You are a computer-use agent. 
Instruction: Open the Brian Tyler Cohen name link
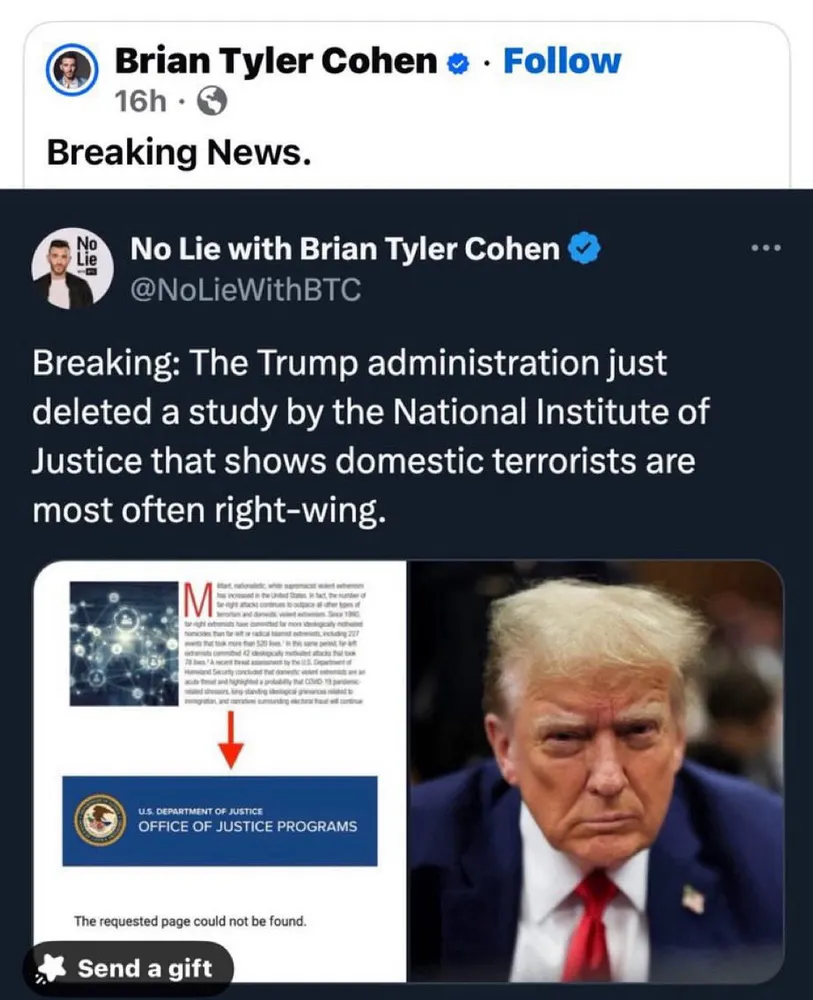pos(276,61)
